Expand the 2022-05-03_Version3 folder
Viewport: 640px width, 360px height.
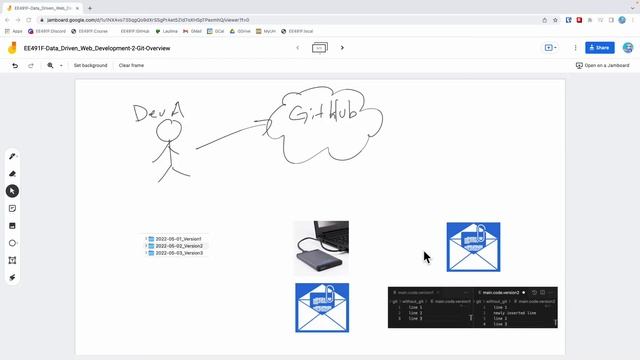point(146,253)
